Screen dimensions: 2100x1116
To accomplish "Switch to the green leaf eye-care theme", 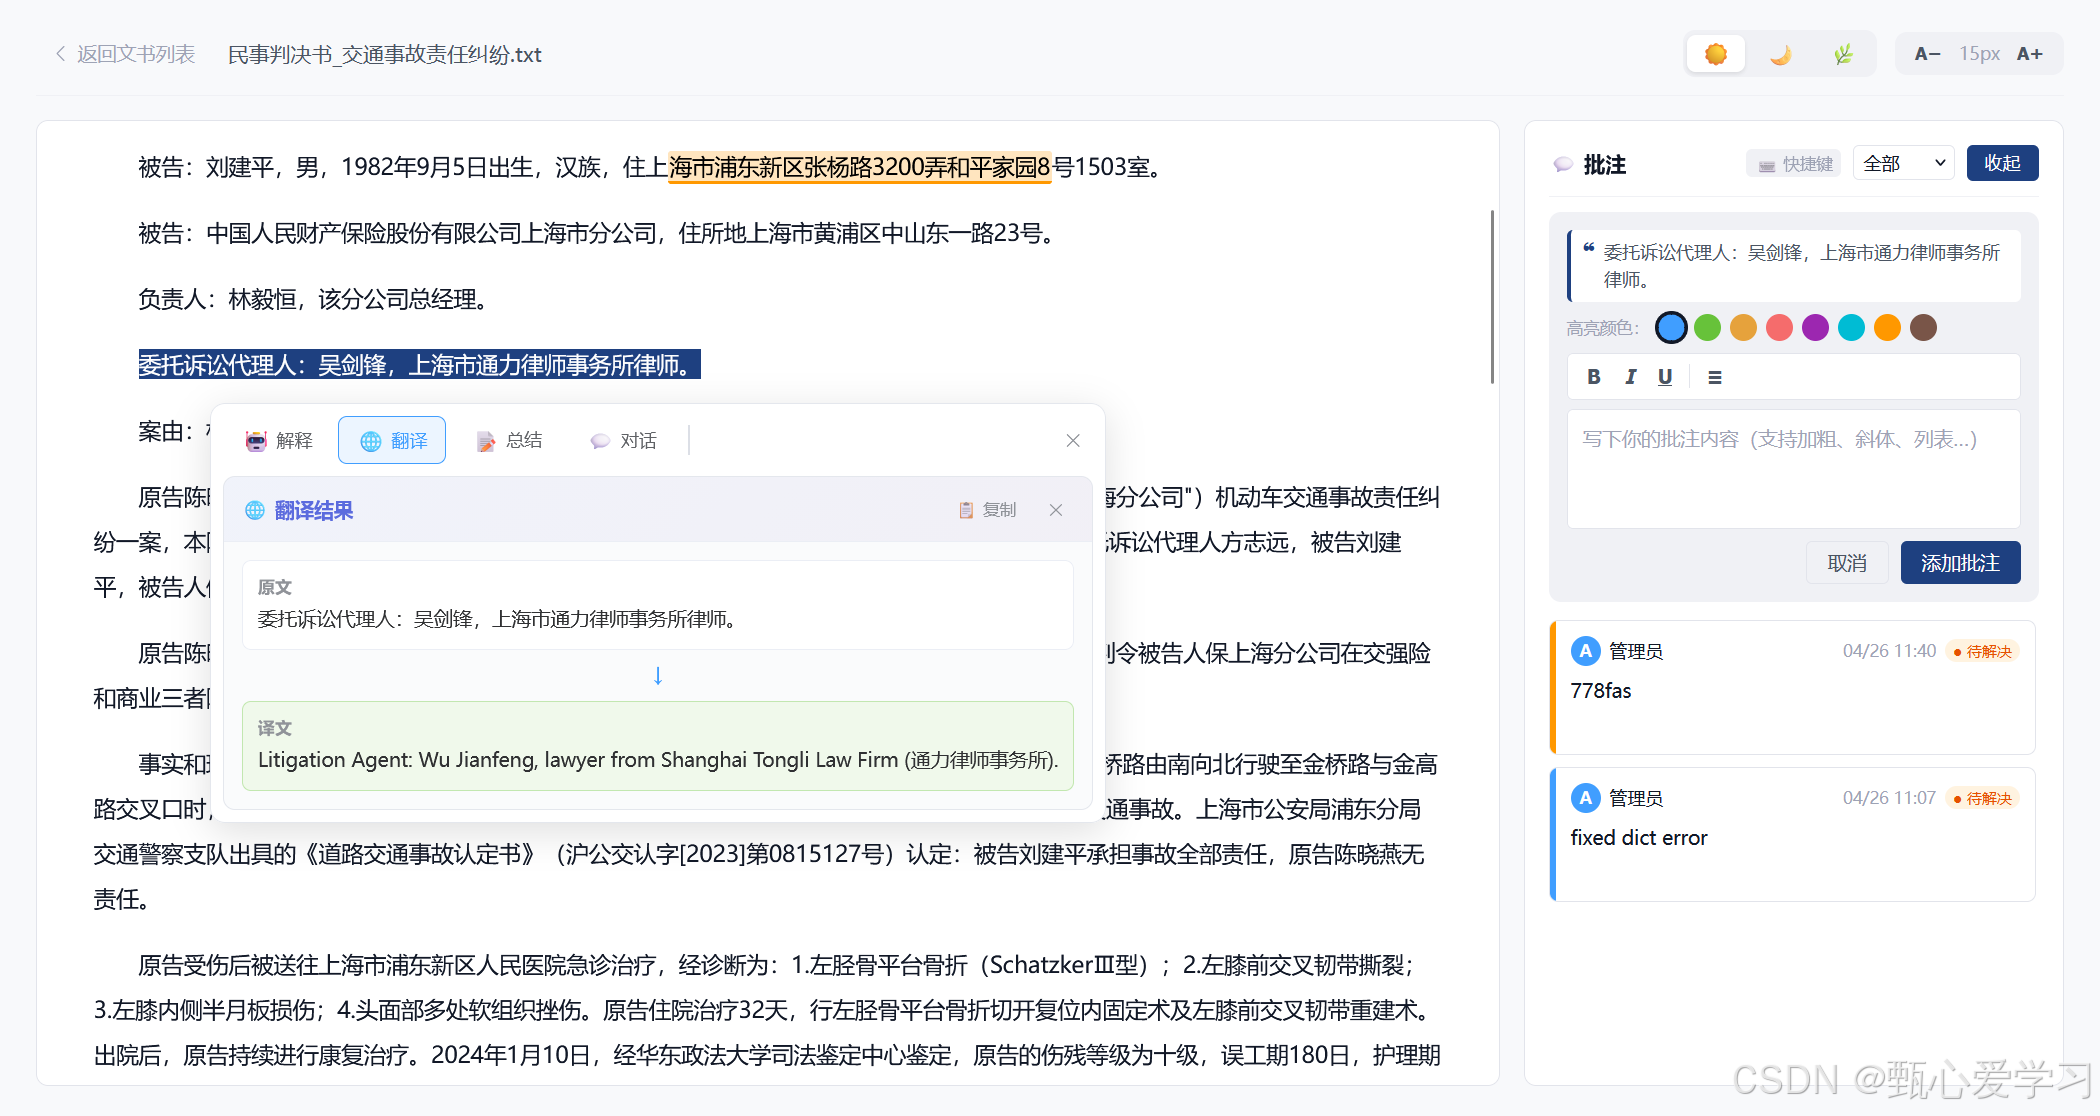I will [1843, 54].
